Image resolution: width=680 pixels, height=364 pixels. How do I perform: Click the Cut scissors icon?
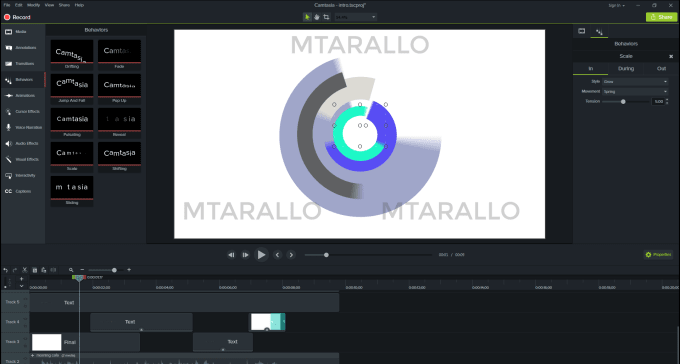(x=25, y=270)
